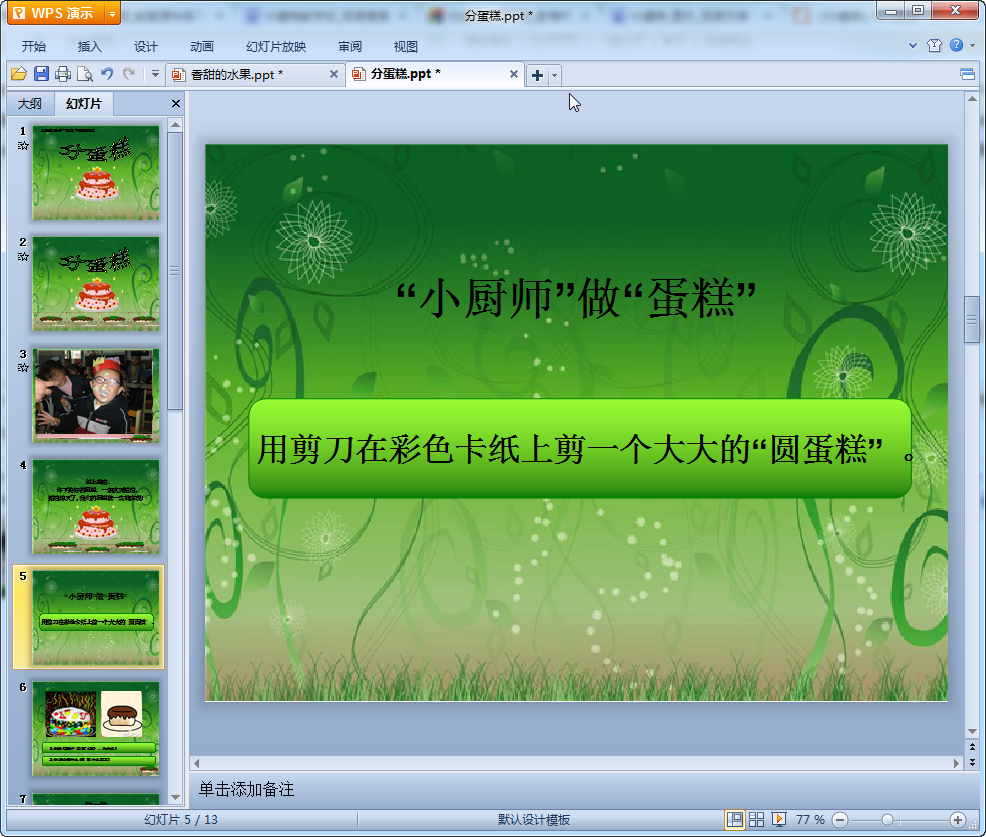Switch to Normal view icon in status bar
The image size is (986, 837).
[734, 819]
